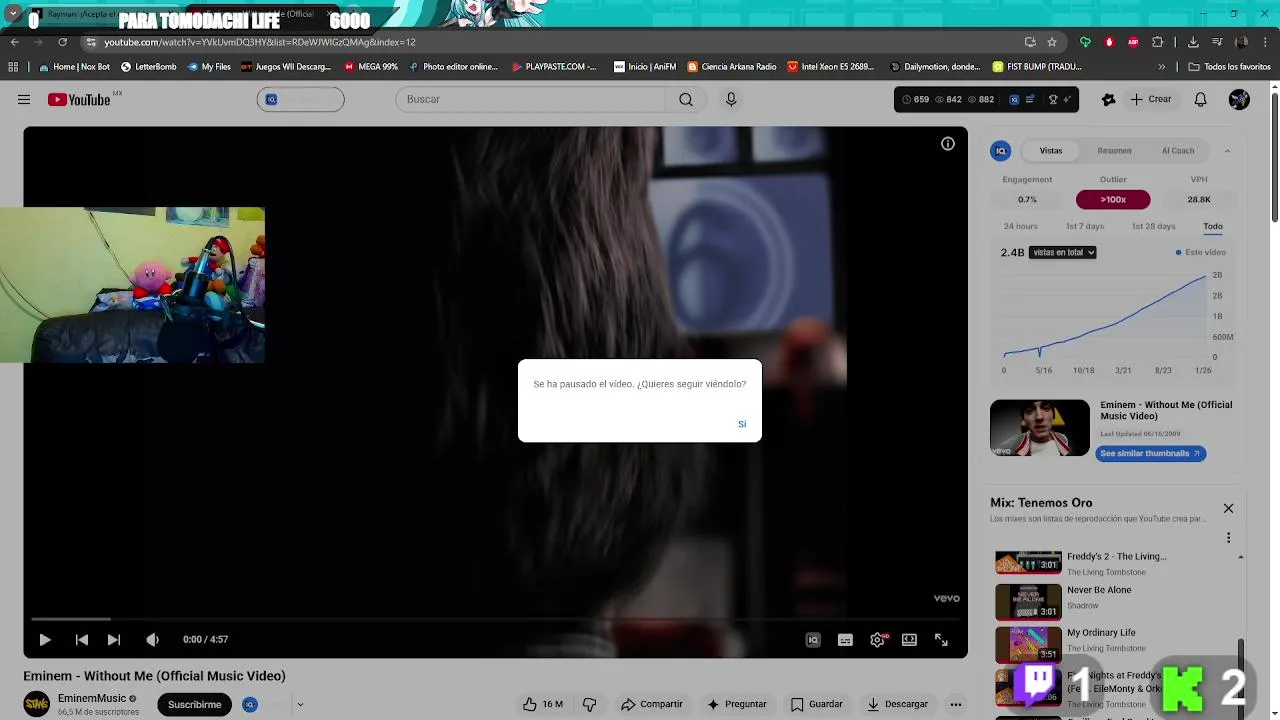Like the video with 16 M likes
This screenshot has width=1280, height=720.
point(542,704)
